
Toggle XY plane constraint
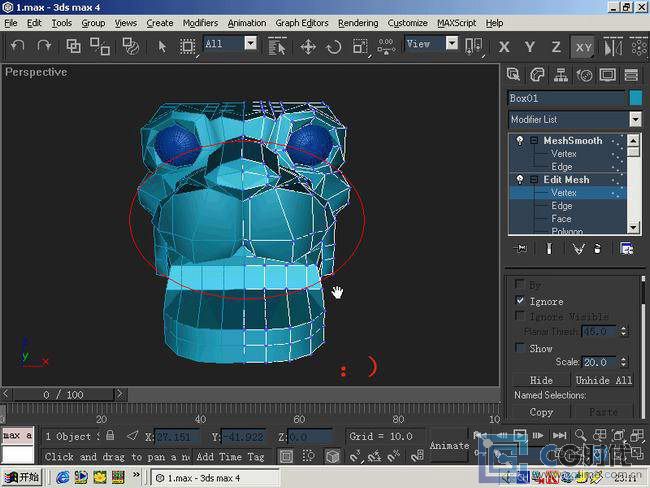583,47
